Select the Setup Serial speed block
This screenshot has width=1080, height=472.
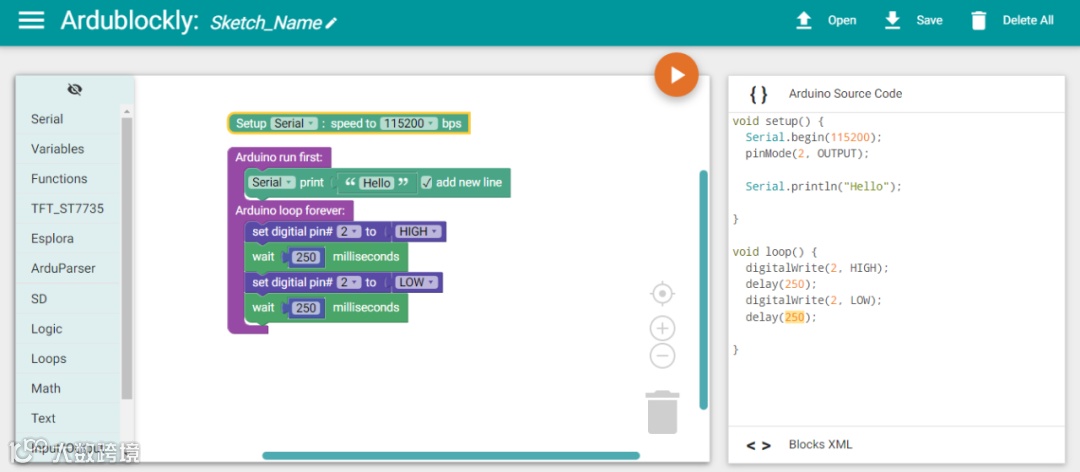349,123
